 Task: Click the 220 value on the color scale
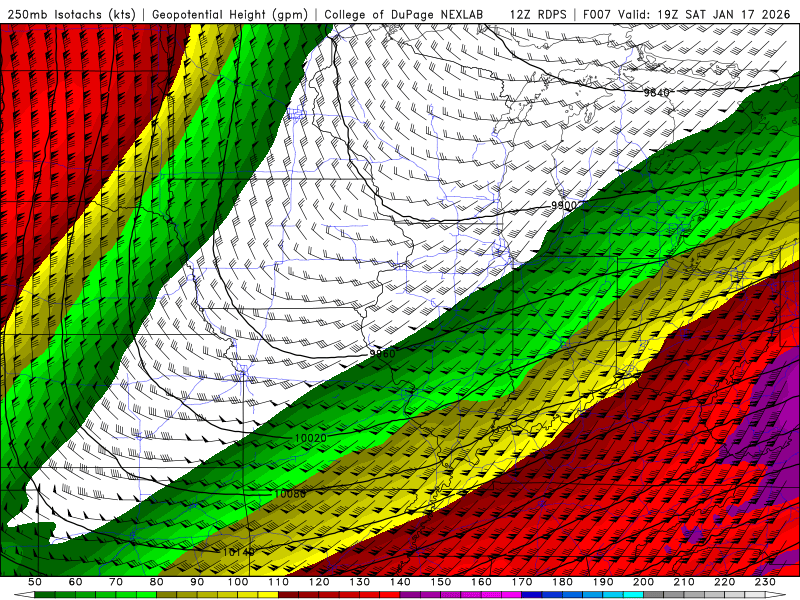click(724, 582)
